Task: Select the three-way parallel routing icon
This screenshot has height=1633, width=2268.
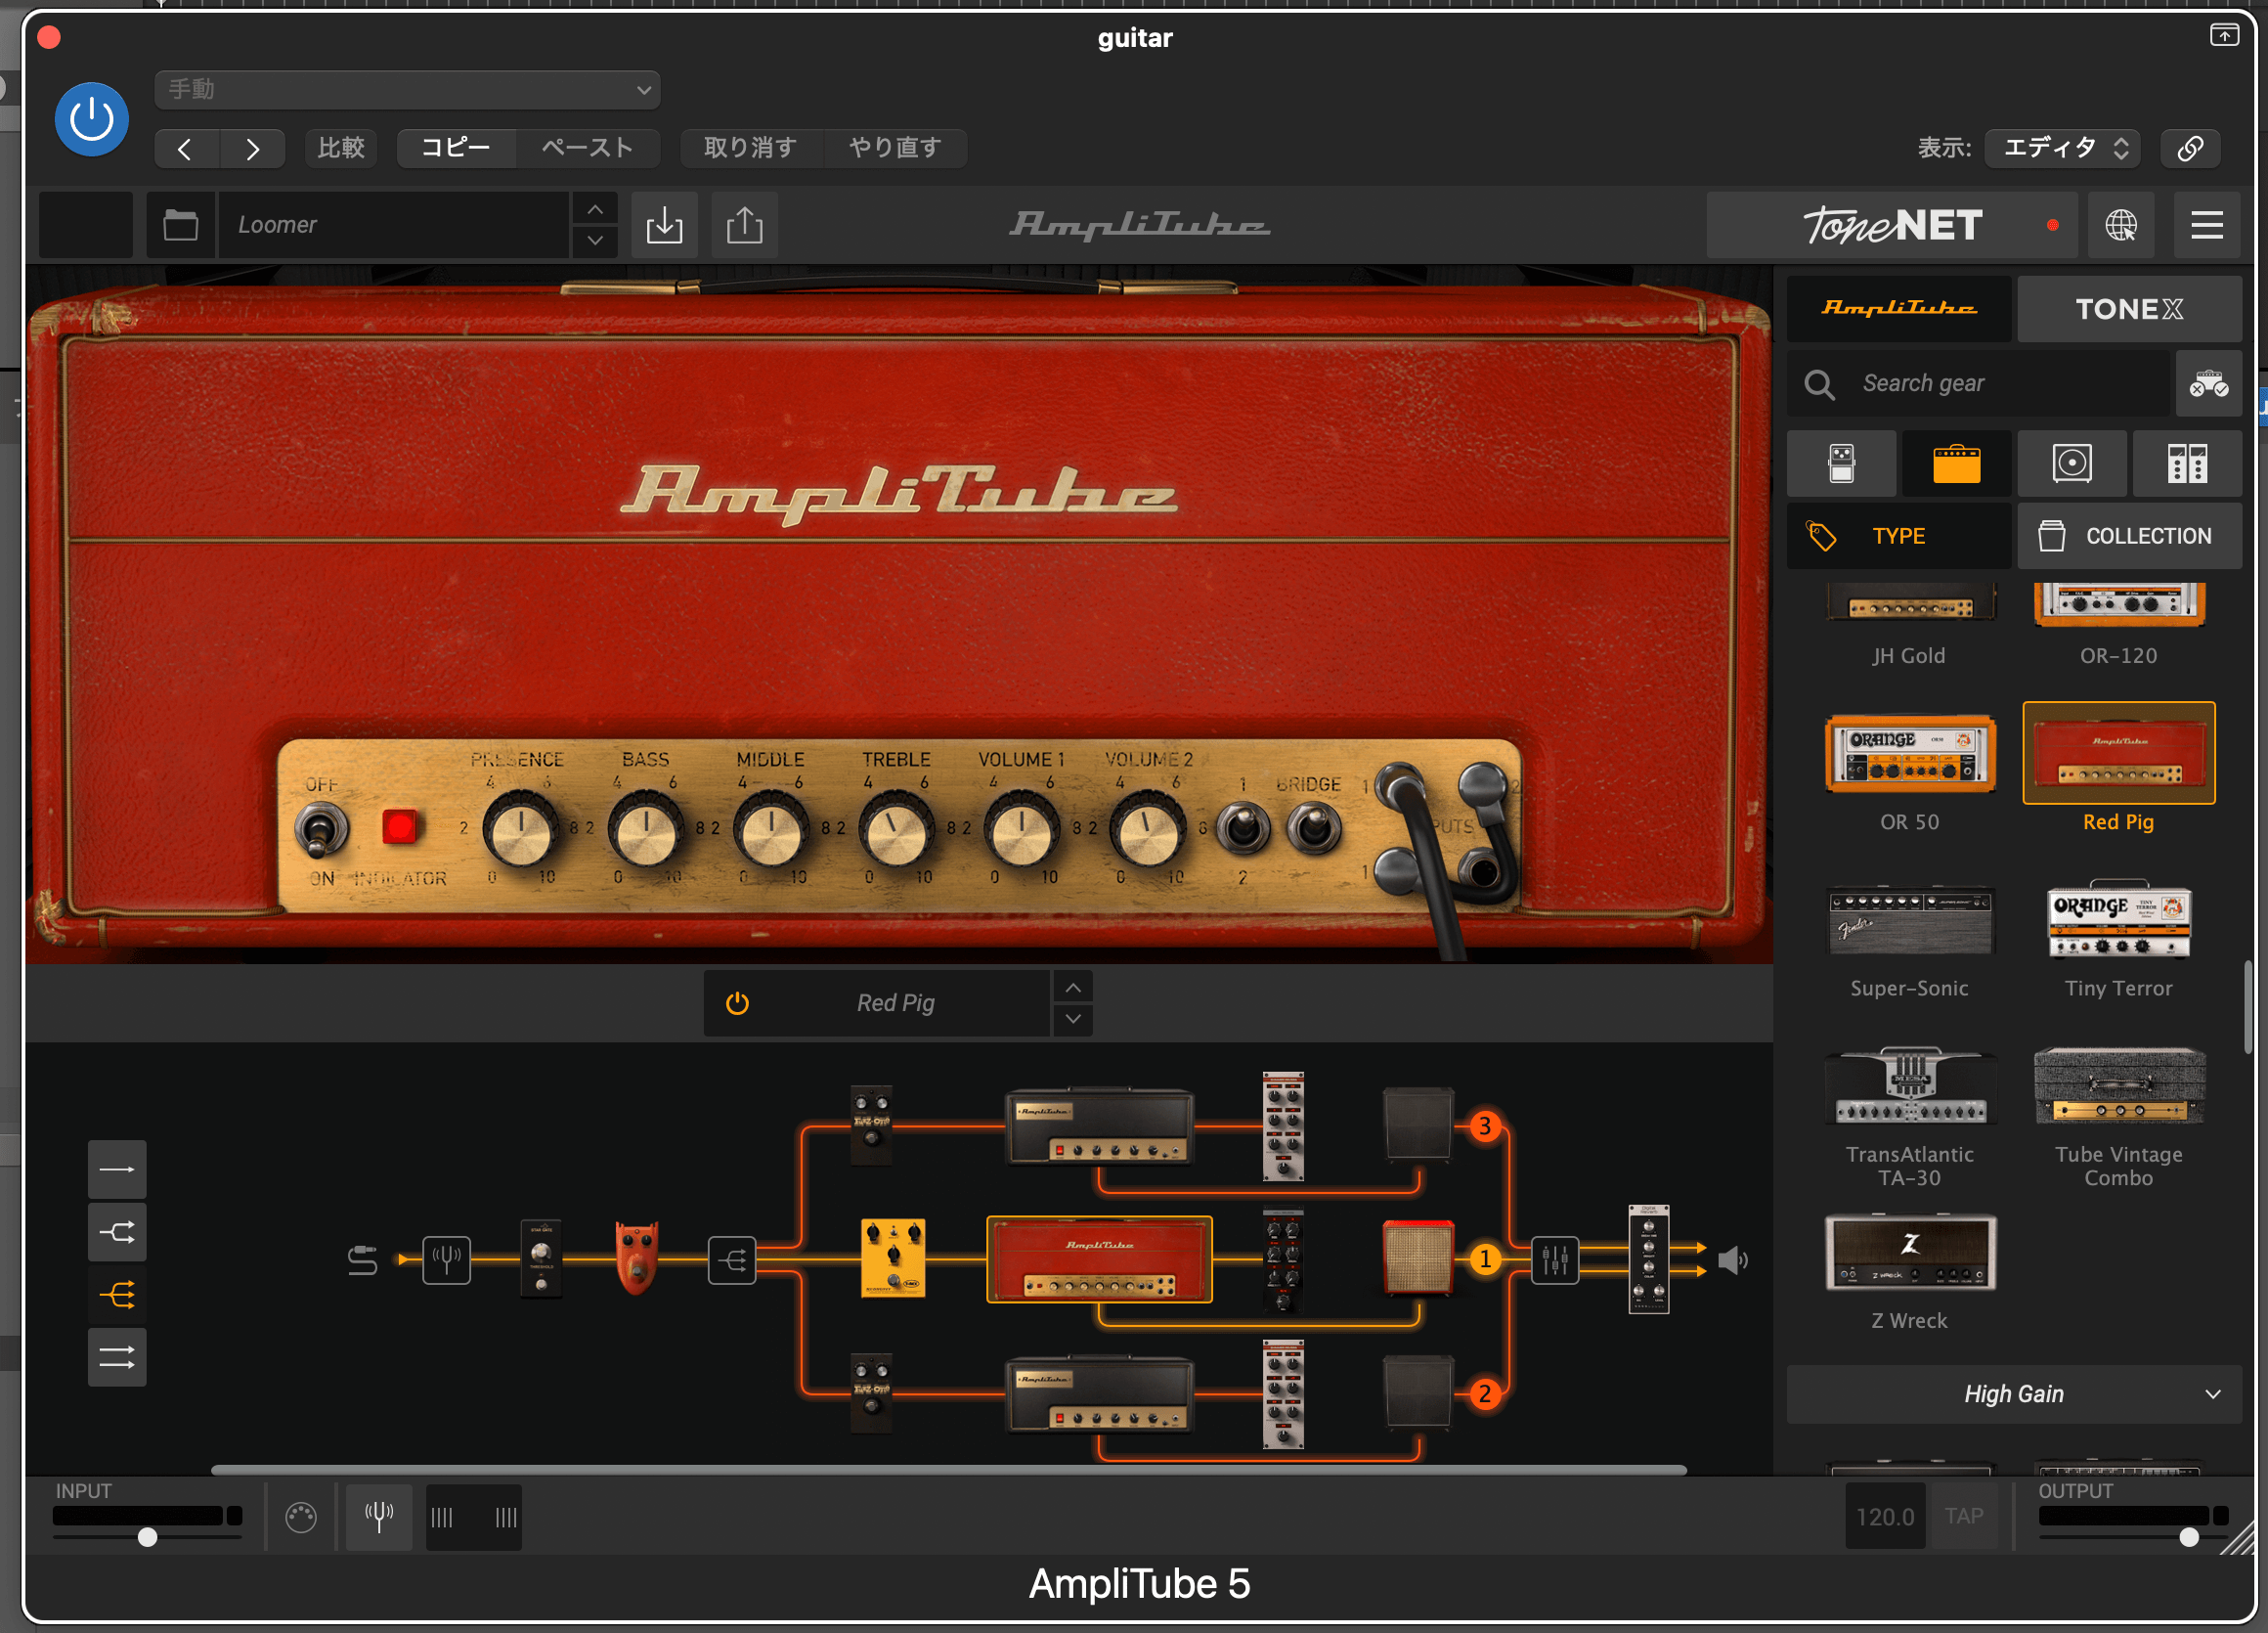Action: pyautogui.click(x=117, y=1294)
